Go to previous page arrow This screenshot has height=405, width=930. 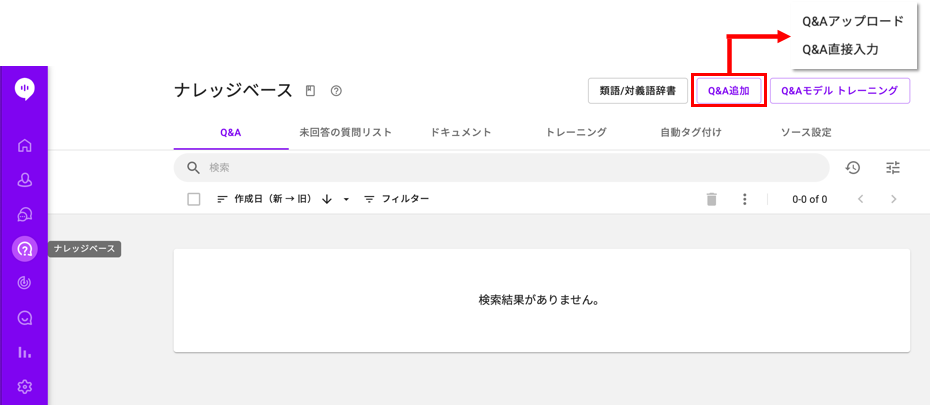(861, 199)
